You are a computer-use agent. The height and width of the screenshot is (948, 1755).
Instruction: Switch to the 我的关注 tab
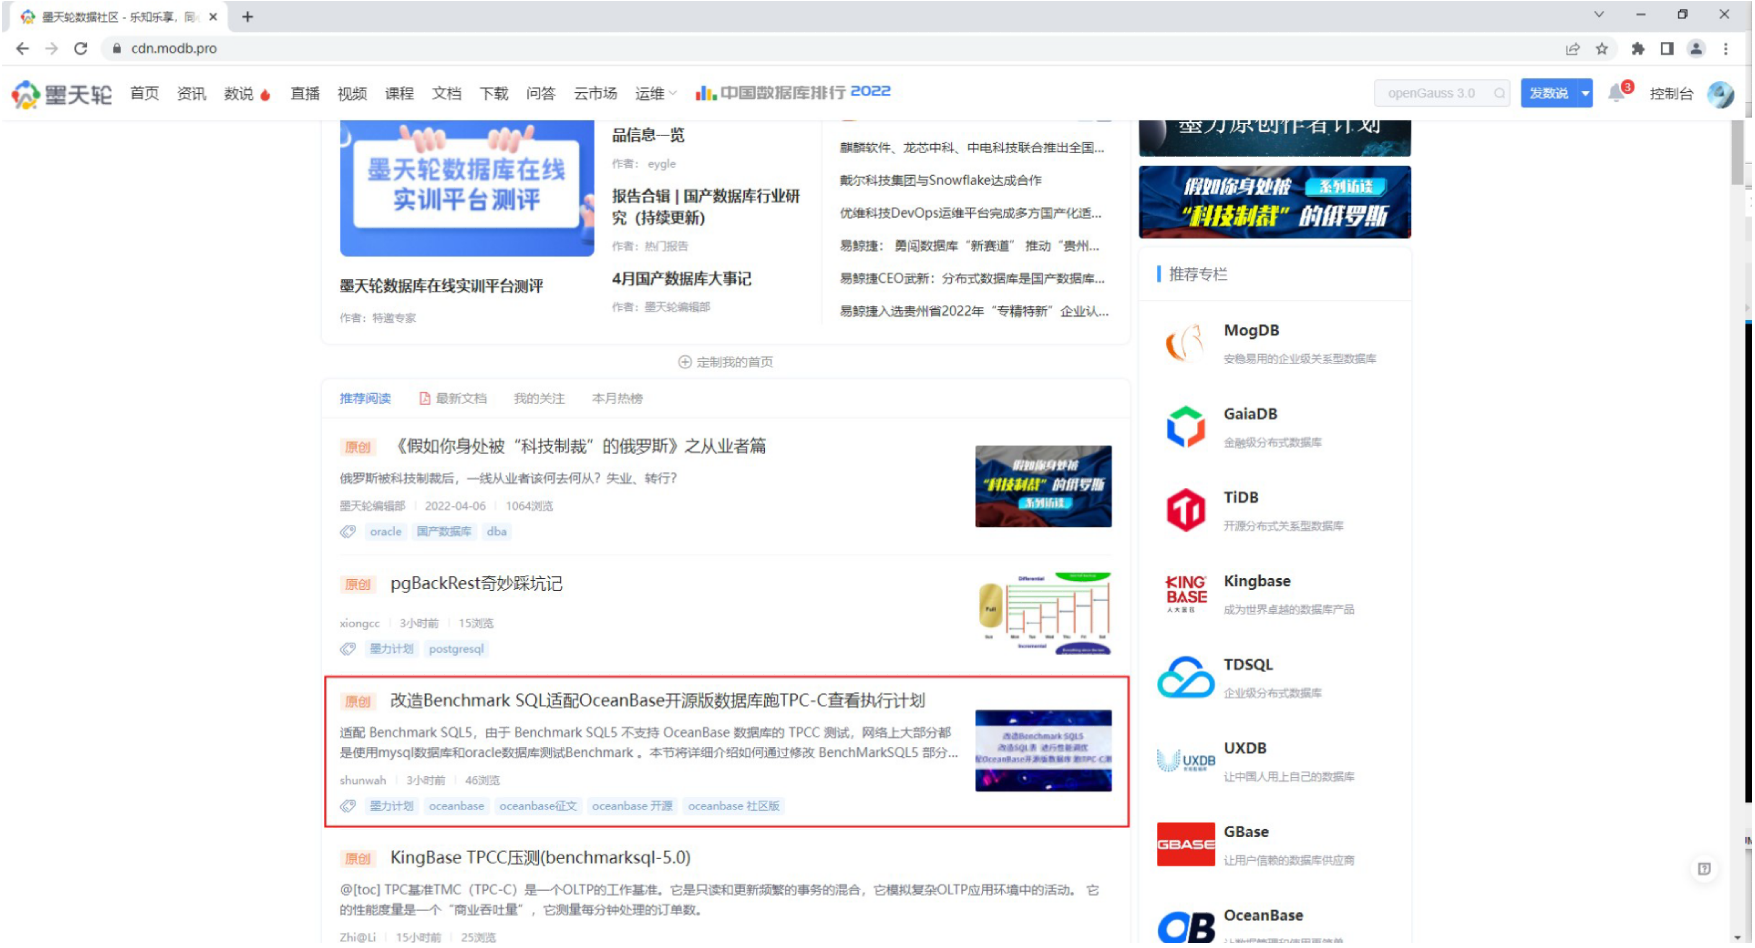(539, 398)
